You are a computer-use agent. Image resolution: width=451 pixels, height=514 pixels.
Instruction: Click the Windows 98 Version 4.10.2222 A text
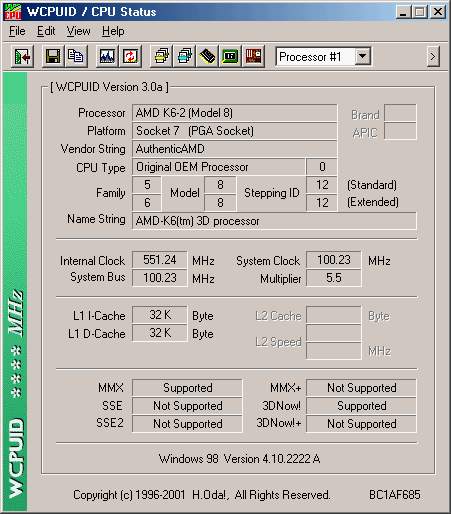(x=239, y=459)
